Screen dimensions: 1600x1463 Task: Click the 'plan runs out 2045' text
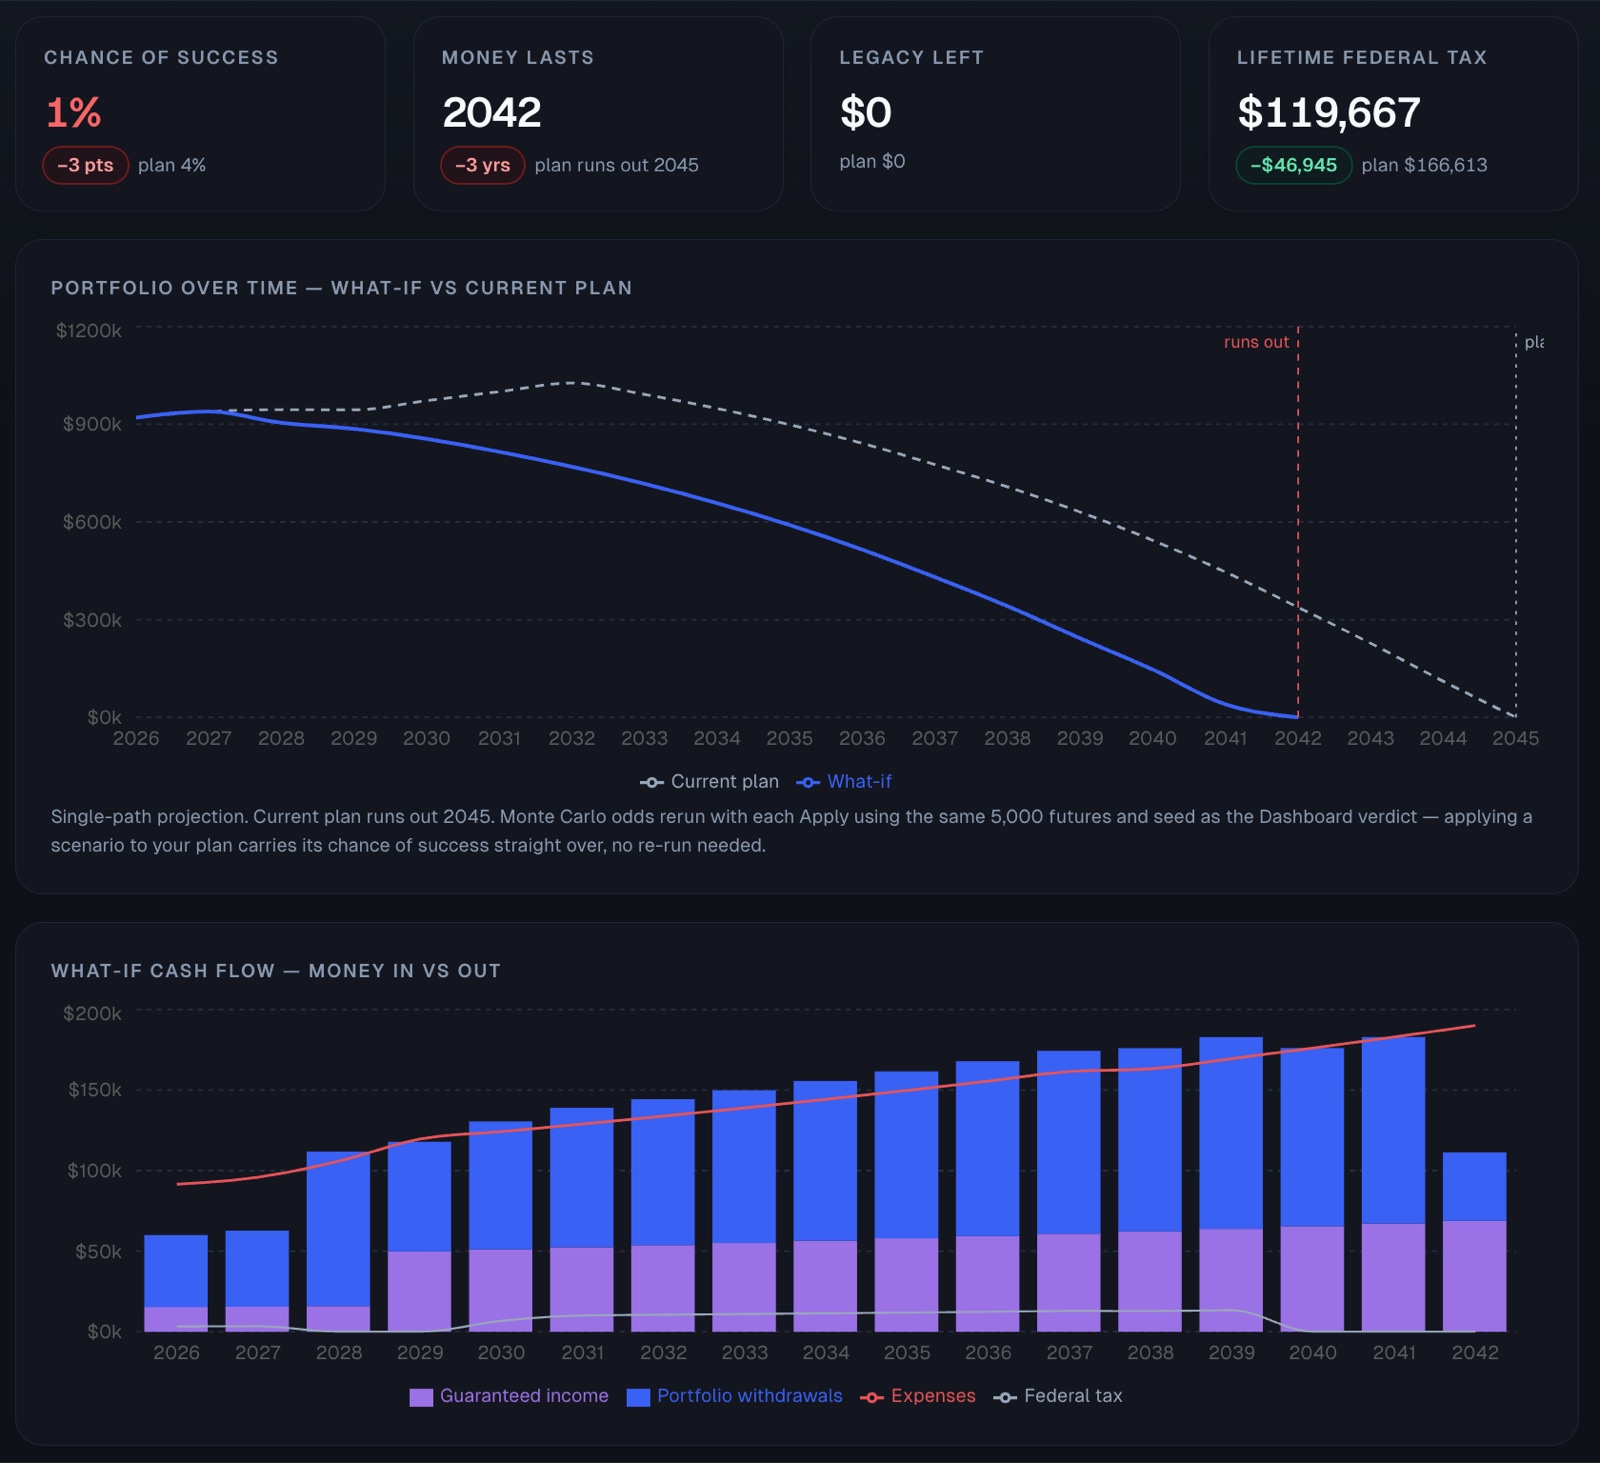click(x=617, y=165)
